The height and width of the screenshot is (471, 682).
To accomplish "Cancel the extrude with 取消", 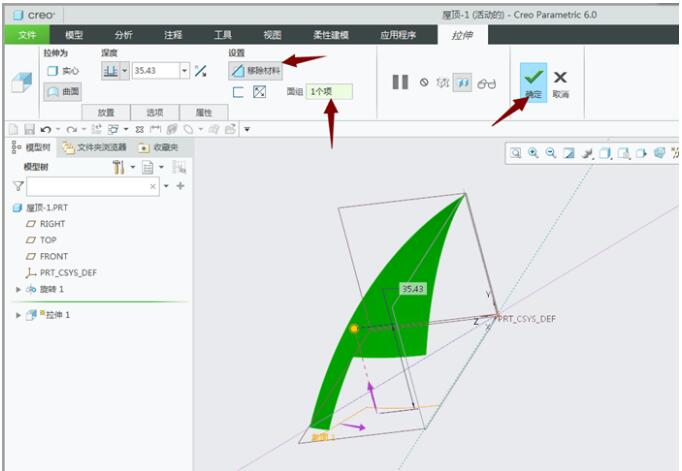I will point(561,84).
